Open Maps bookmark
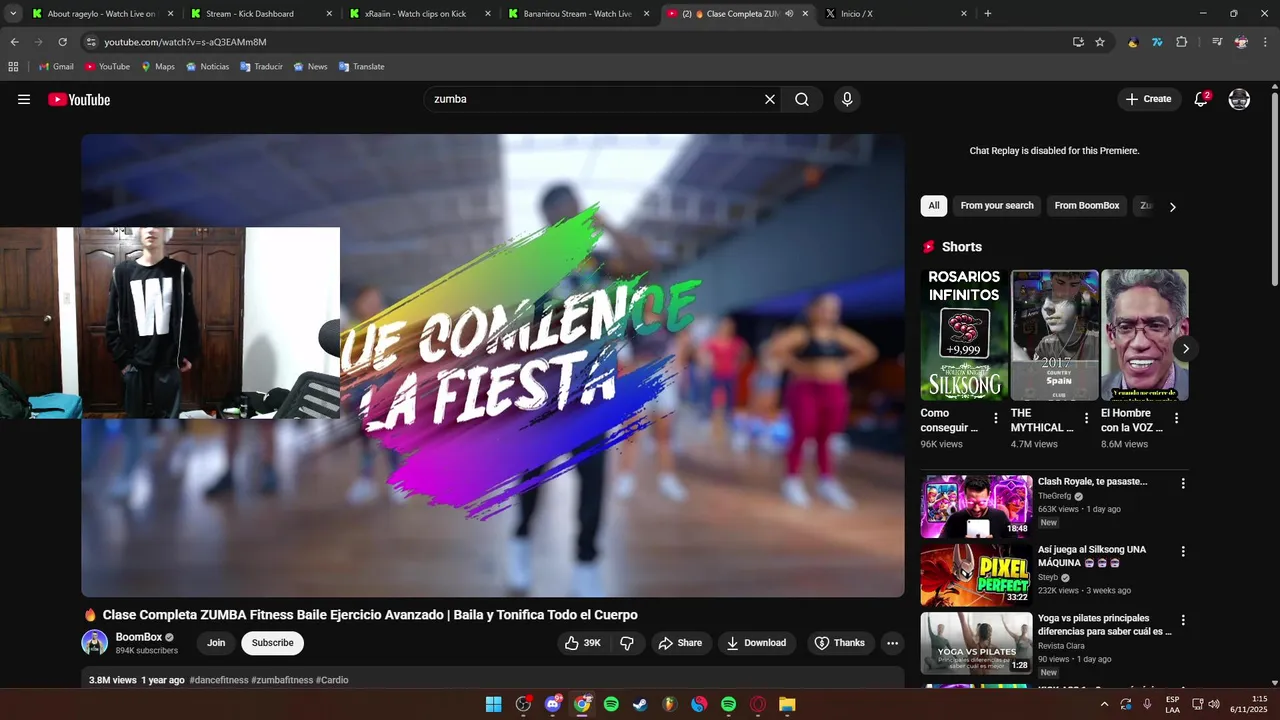This screenshot has width=1280, height=720. [x=158, y=66]
